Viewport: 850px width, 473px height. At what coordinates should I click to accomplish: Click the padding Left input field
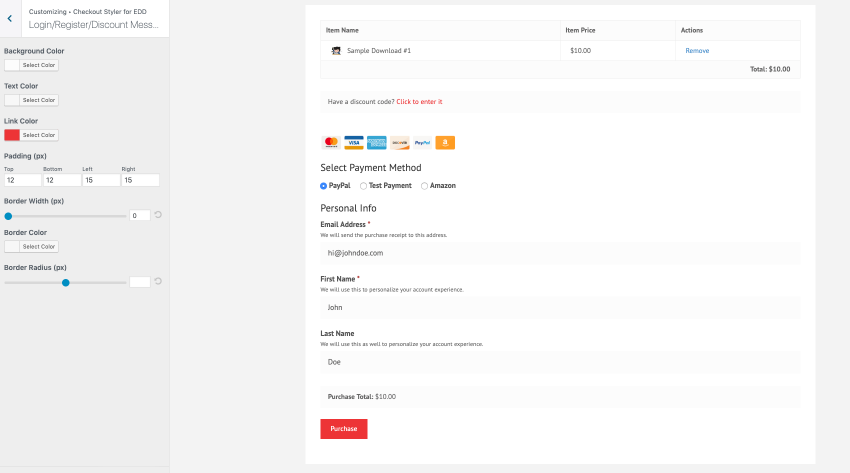(x=101, y=180)
